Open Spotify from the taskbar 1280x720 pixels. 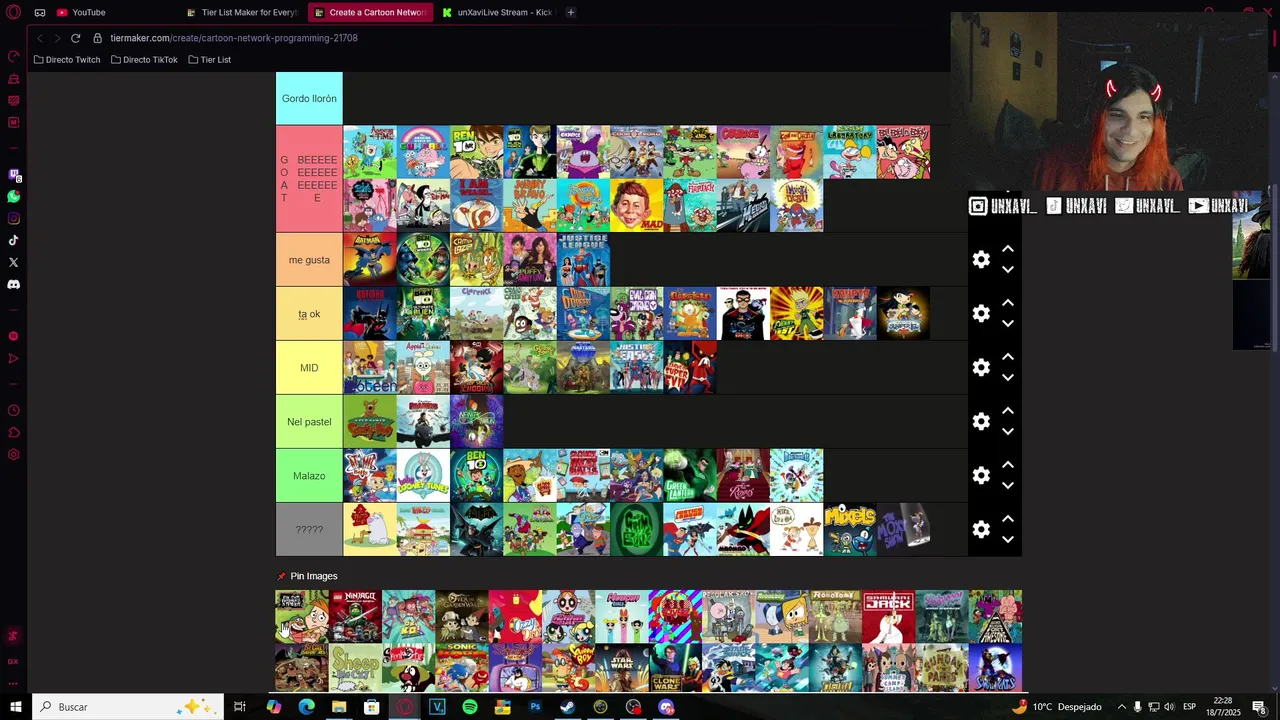click(470, 707)
